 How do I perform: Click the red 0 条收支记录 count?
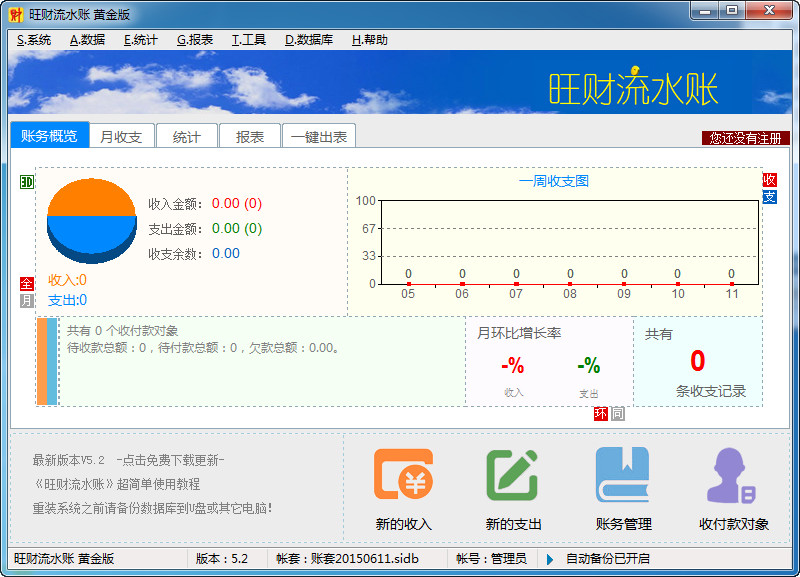697,361
